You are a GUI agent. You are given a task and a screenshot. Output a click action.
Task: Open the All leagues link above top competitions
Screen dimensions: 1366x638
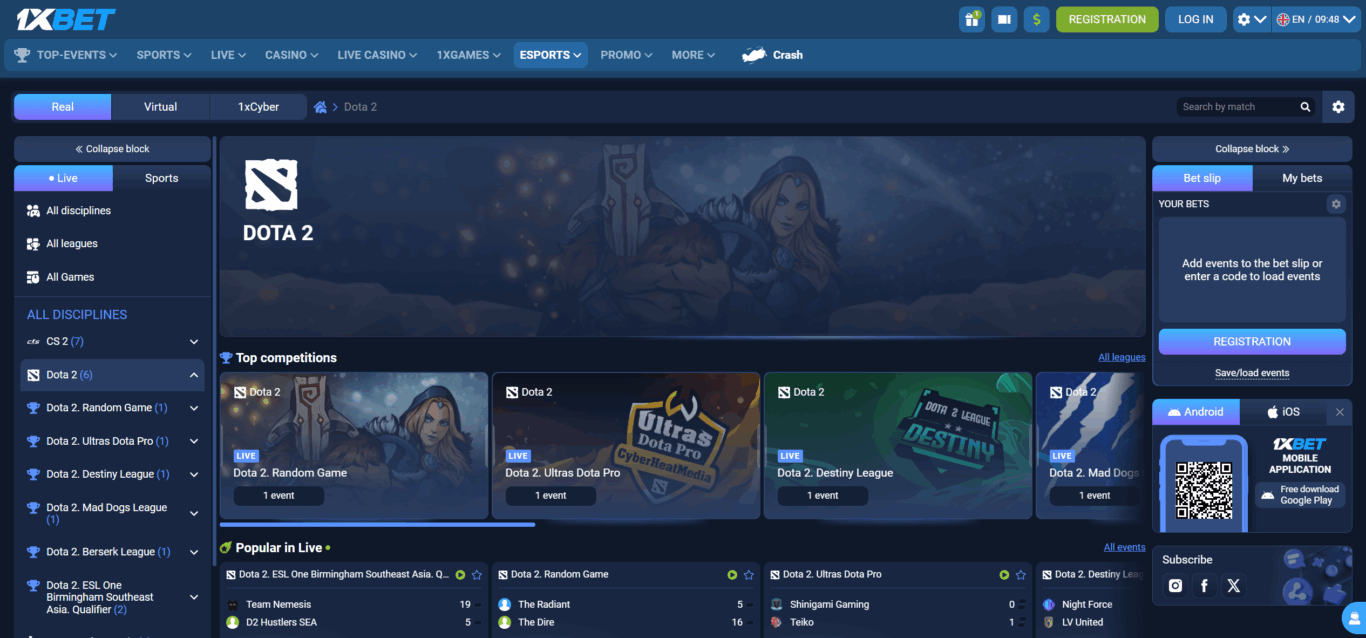1121,357
